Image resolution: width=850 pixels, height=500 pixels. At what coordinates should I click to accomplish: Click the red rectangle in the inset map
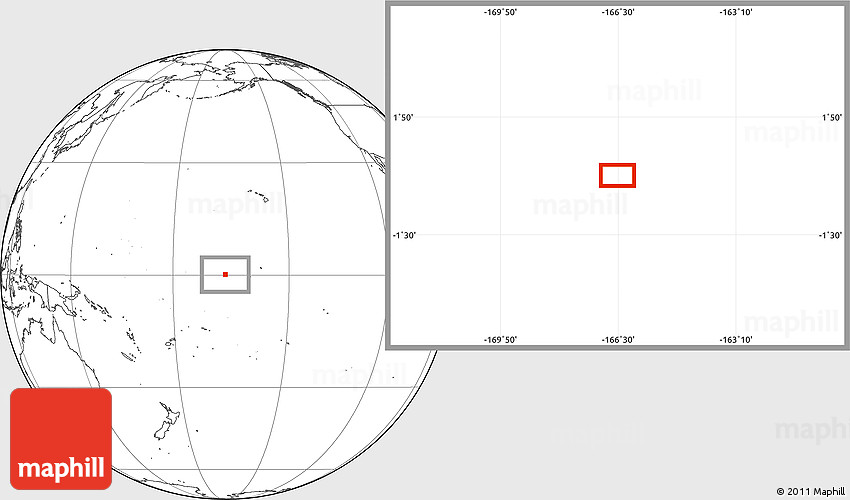tap(617, 175)
